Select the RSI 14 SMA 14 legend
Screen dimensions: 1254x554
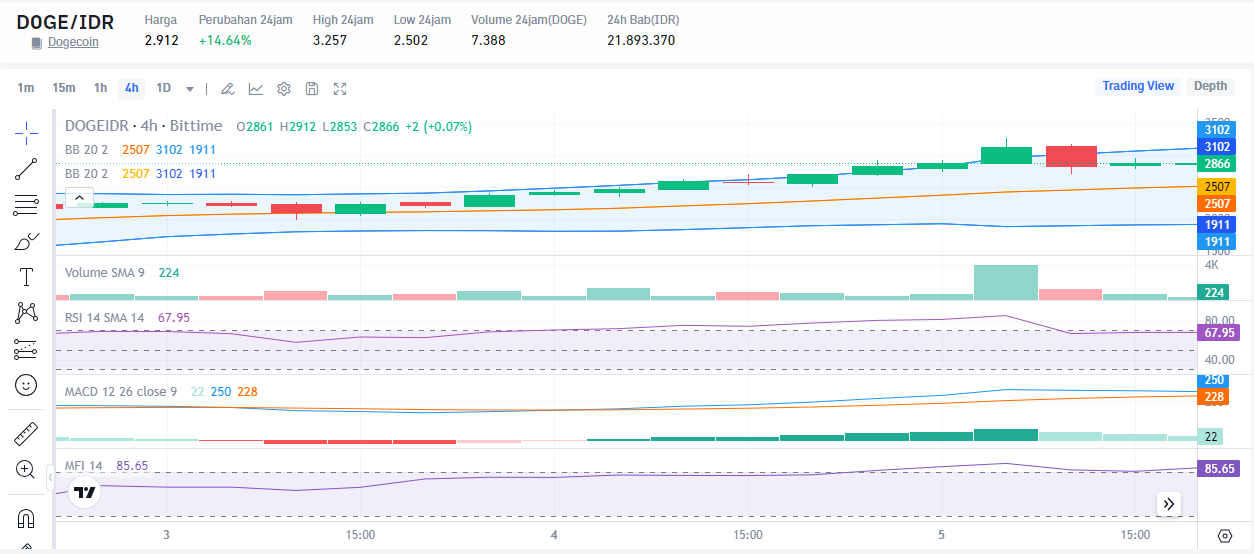[105, 317]
